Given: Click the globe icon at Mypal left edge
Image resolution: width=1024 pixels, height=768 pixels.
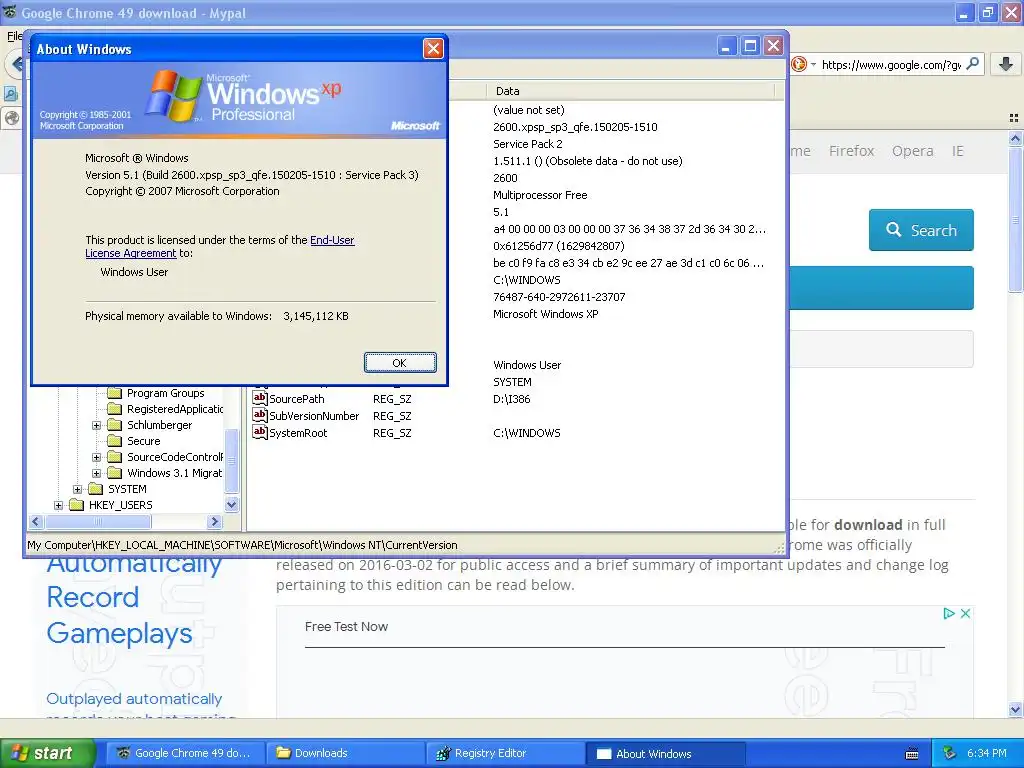Looking at the screenshot, I should coord(11,118).
